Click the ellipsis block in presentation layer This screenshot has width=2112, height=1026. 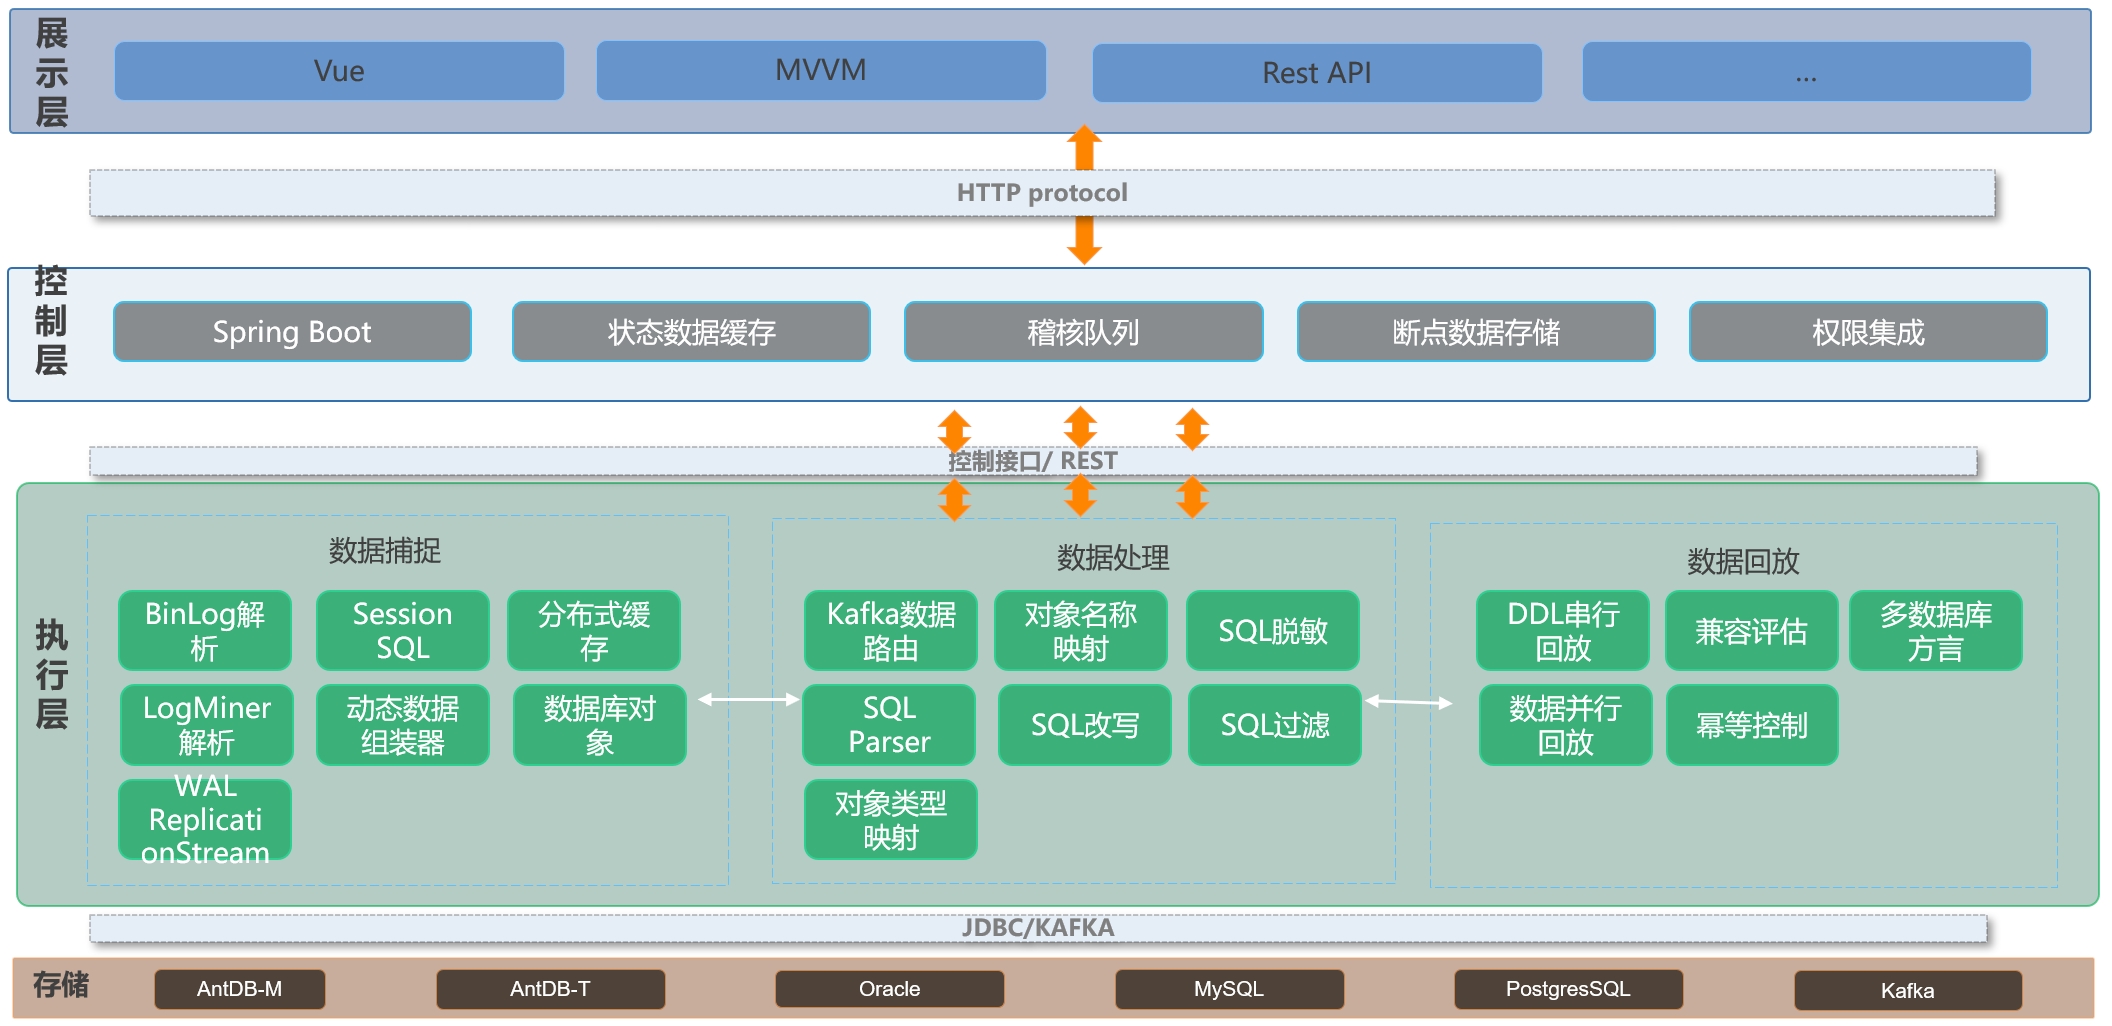(1806, 72)
